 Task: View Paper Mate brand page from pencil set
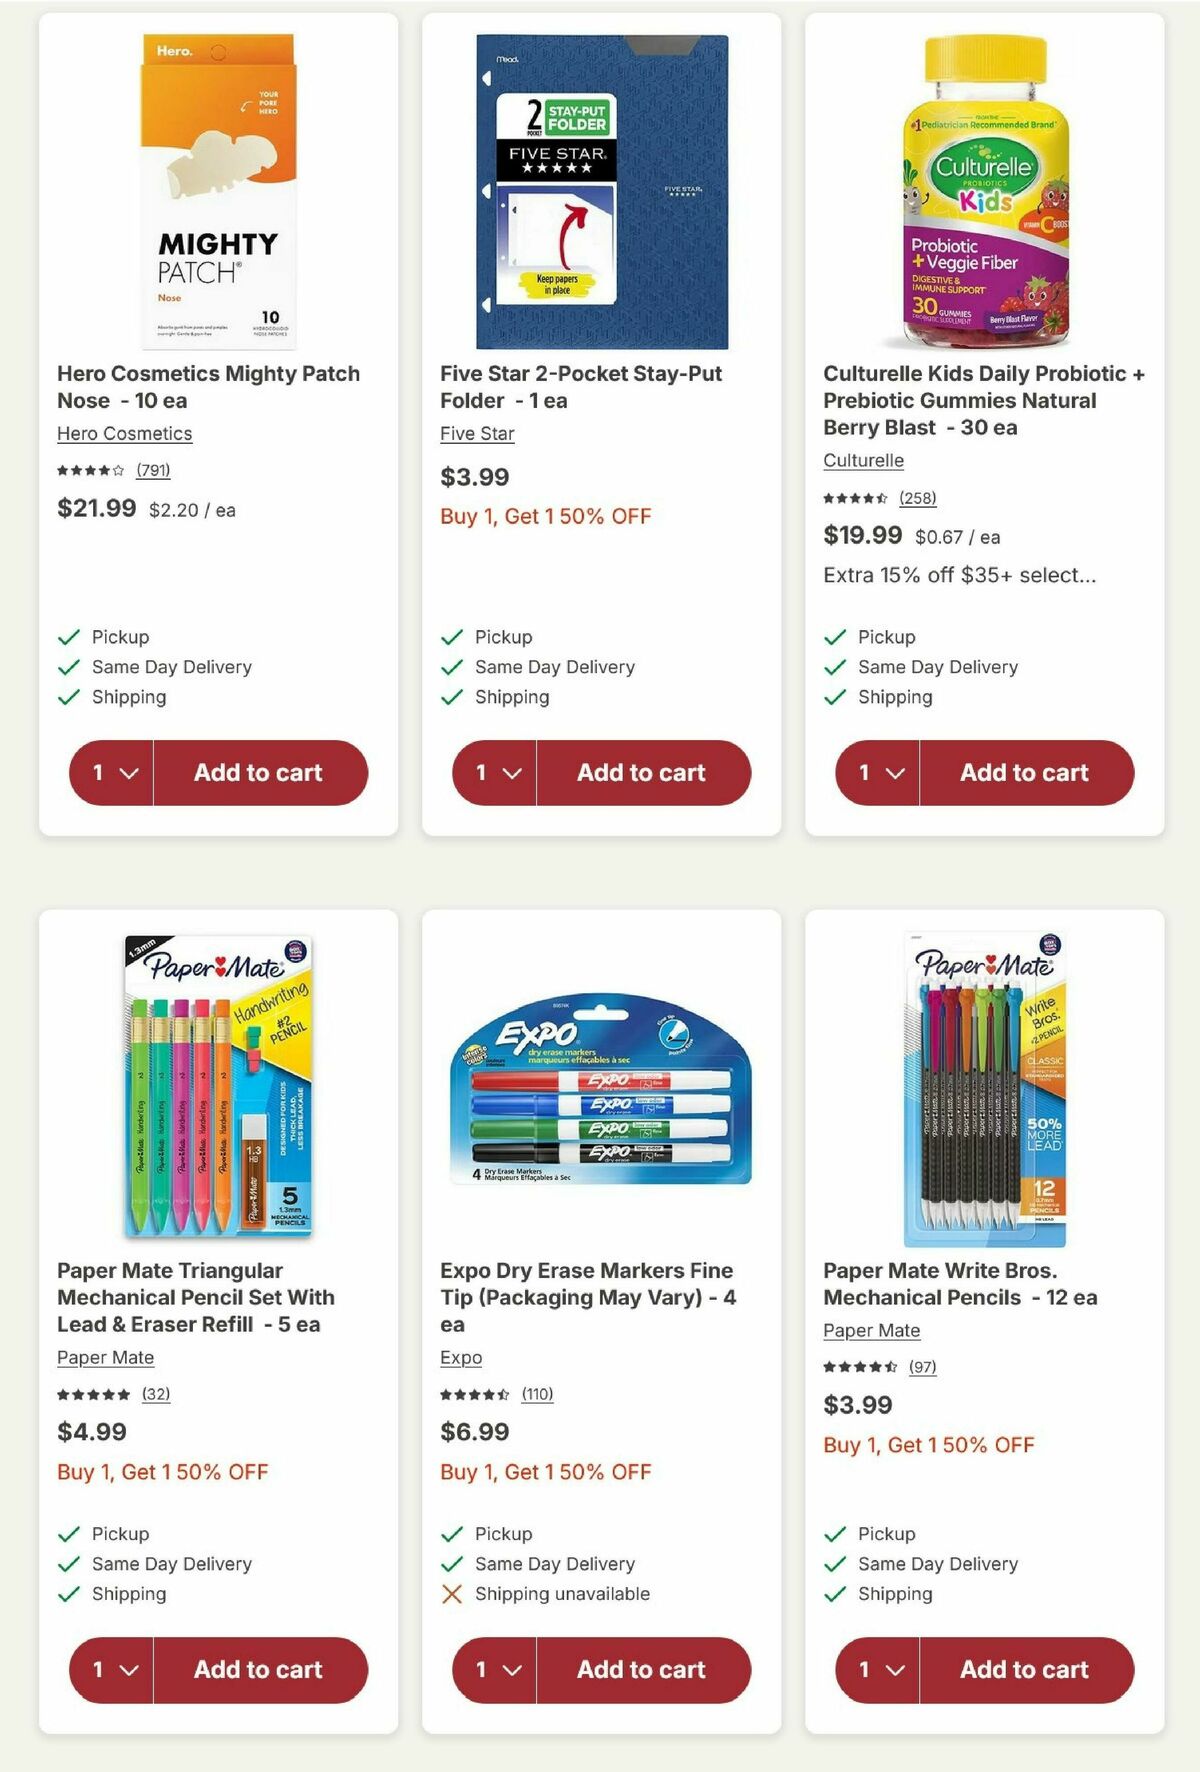(x=105, y=1357)
